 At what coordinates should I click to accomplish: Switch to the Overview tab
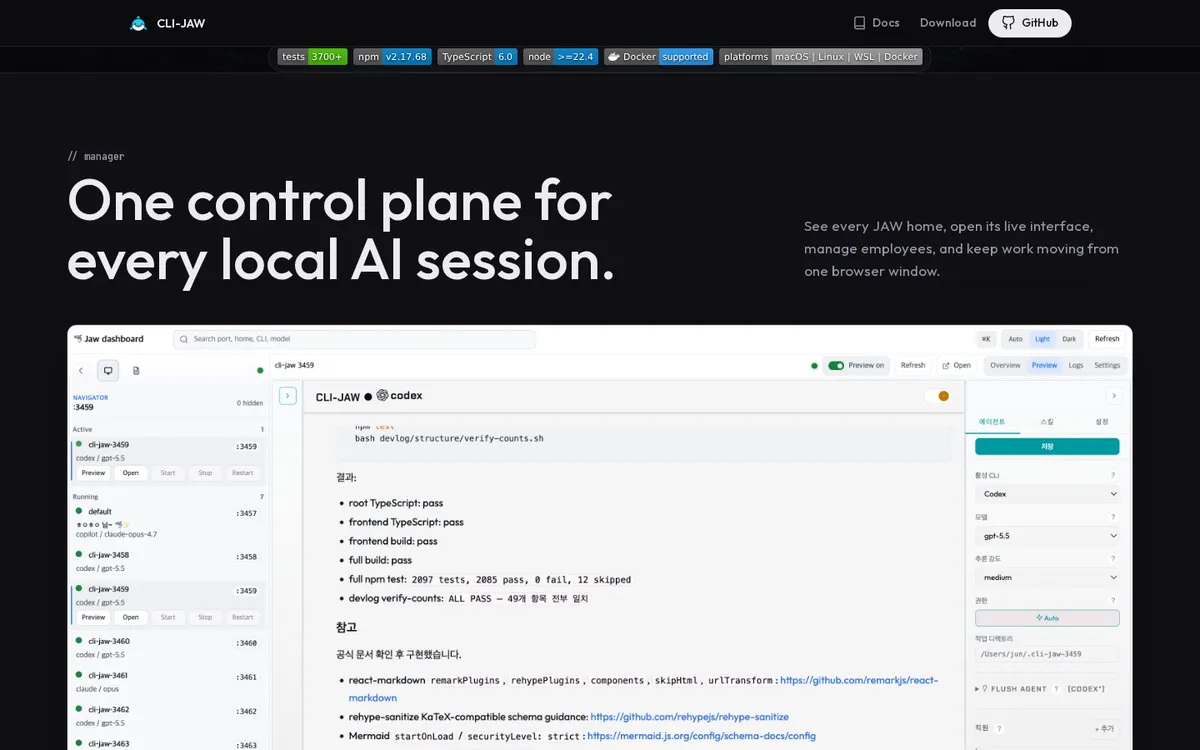click(x=1005, y=365)
